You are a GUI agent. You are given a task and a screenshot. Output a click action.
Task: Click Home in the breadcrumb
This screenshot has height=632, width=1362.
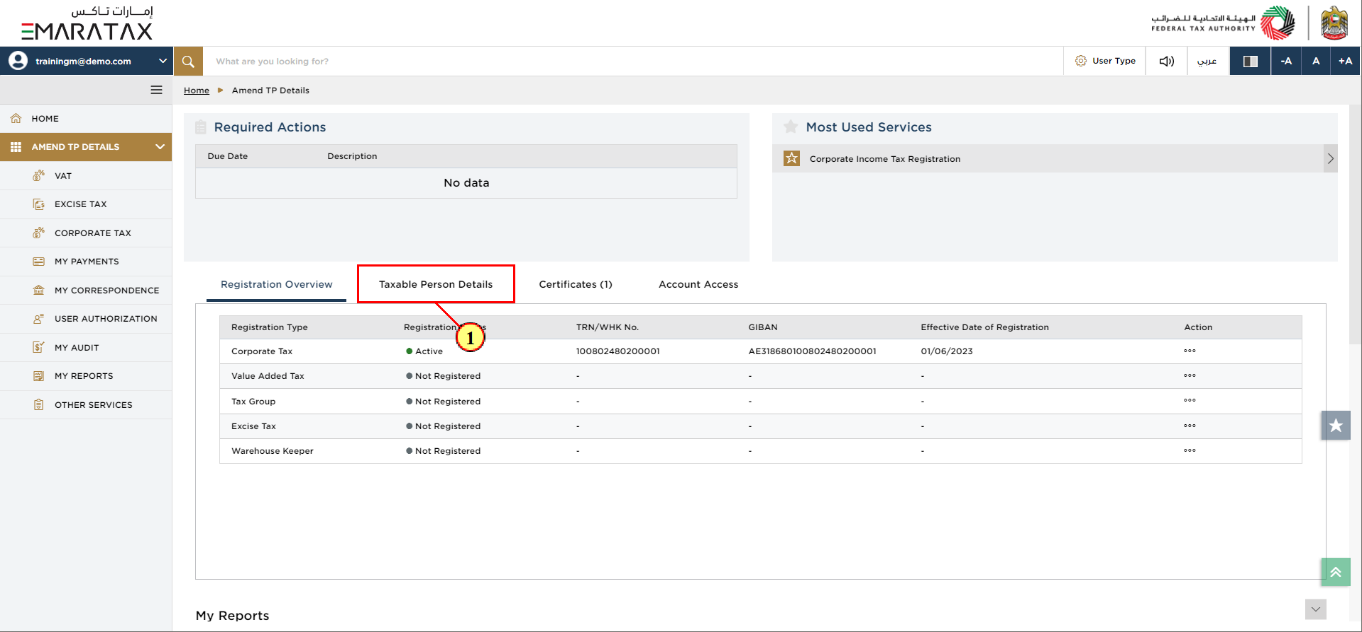pyautogui.click(x=197, y=90)
